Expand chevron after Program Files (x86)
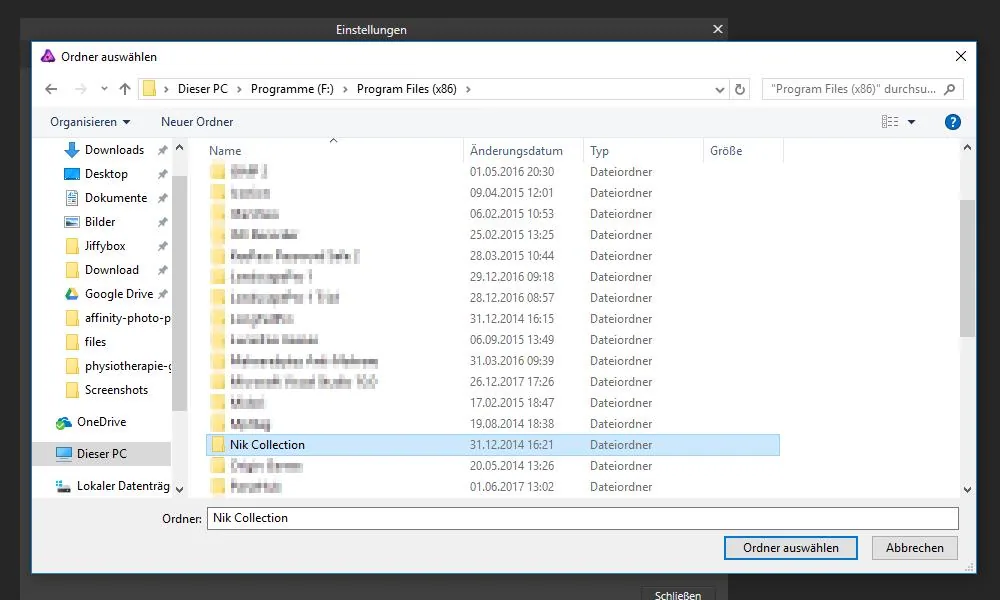Screen dimensions: 1000x600 [468, 89]
